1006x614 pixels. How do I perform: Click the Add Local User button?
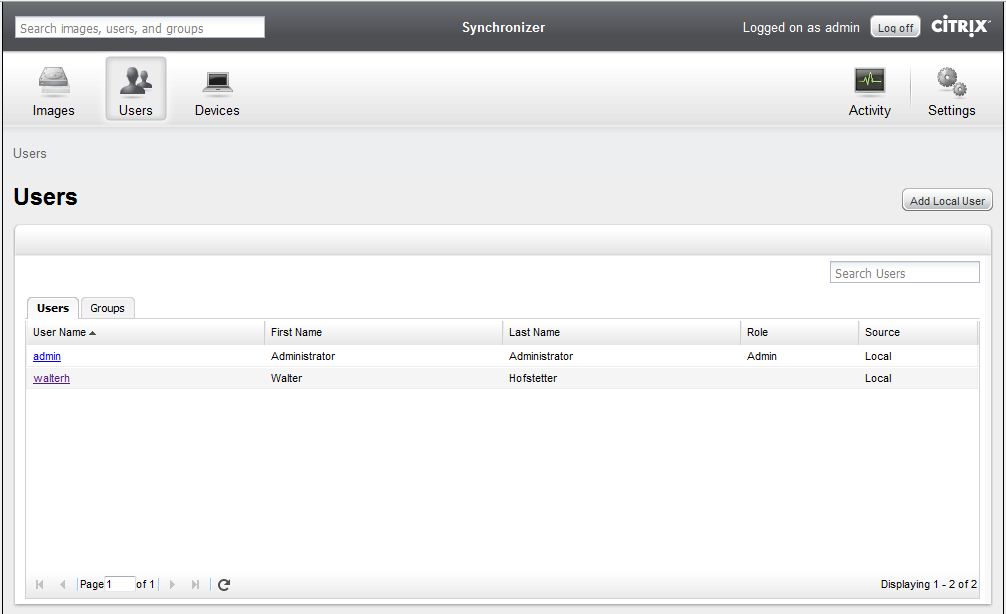(946, 201)
